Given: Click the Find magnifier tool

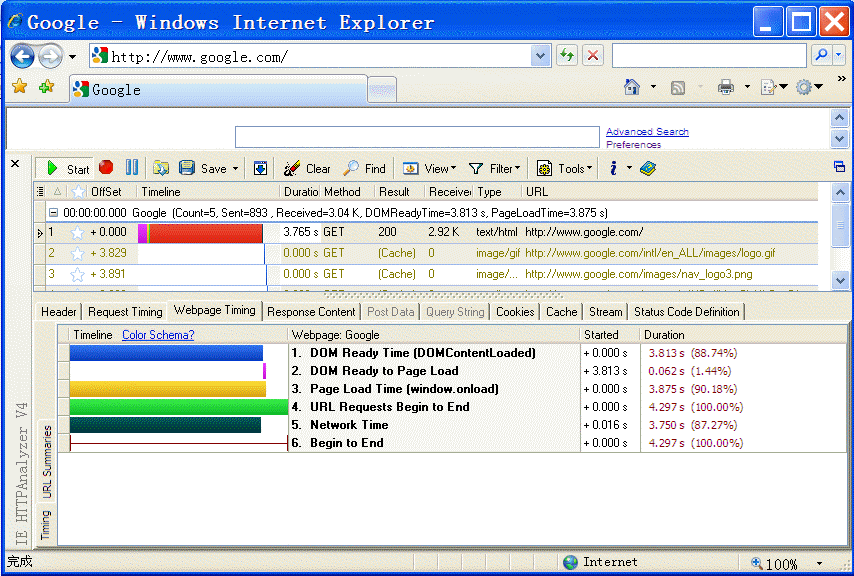Looking at the screenshot, I should pyautogui.click(x=364, y=169).
